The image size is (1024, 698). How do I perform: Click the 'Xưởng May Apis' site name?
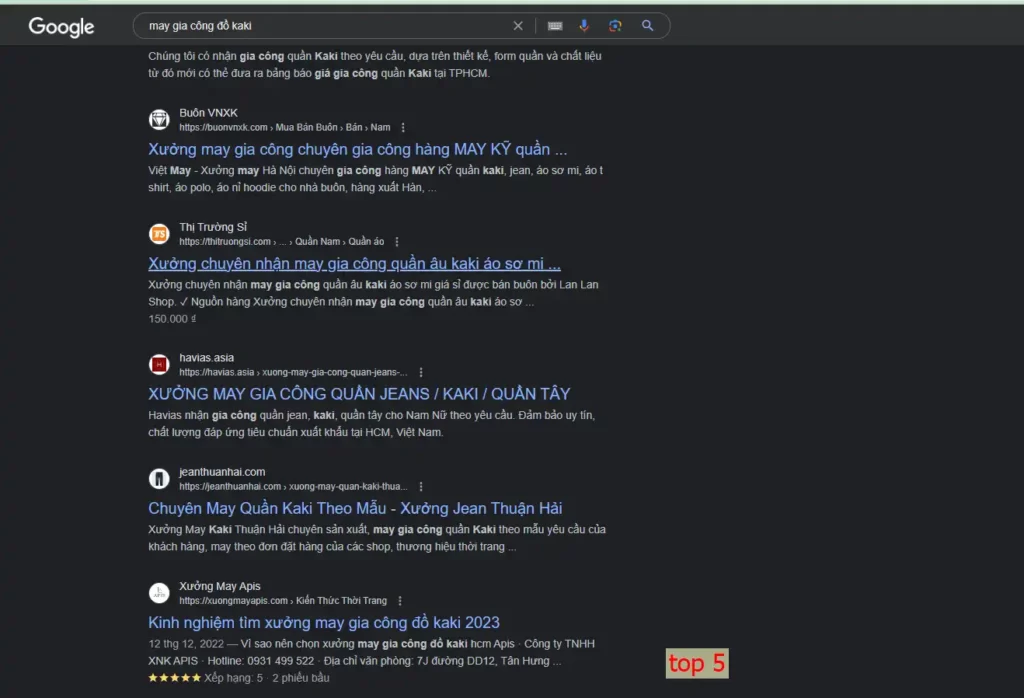pyautogui.click(x=219, y=586)
